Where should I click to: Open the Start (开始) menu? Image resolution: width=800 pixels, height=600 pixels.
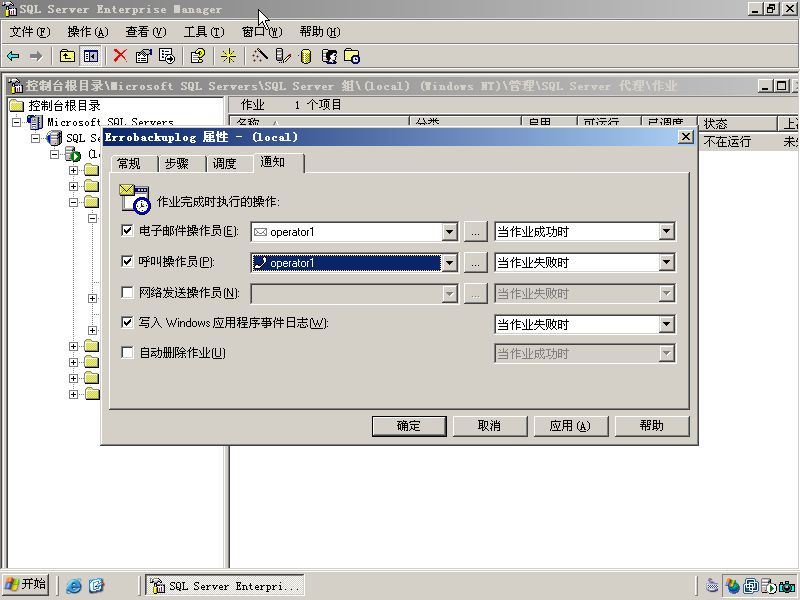tap(26, 585)
